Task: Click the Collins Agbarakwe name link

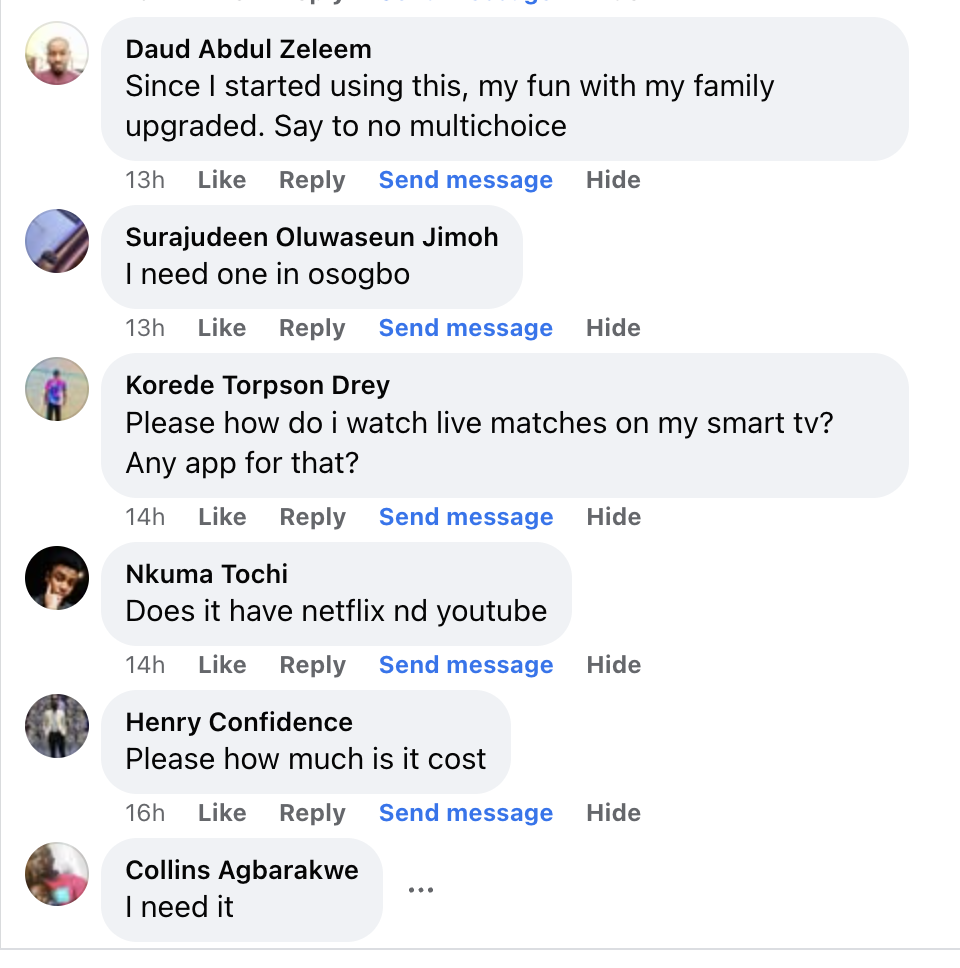Action: pos(242,870)
